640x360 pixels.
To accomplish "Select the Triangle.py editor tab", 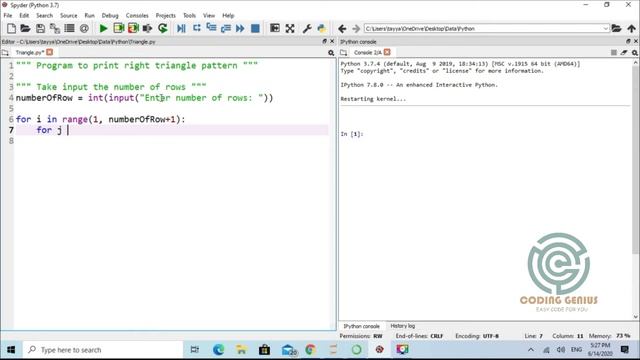I will [30, 52].
